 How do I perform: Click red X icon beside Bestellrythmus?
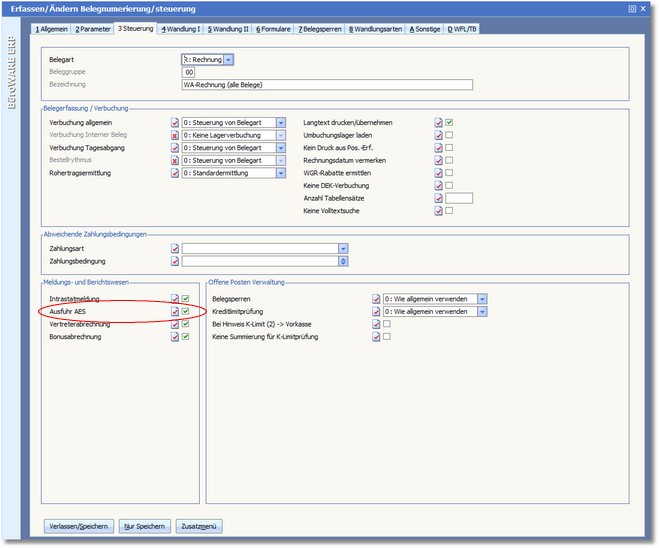pyautogui.click(x=175, y=160)
